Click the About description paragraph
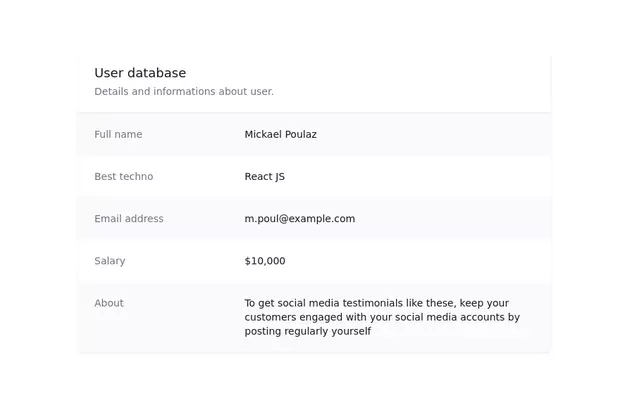Image resolution: width=625 pixels, height=400 pixels. [381, 317]
